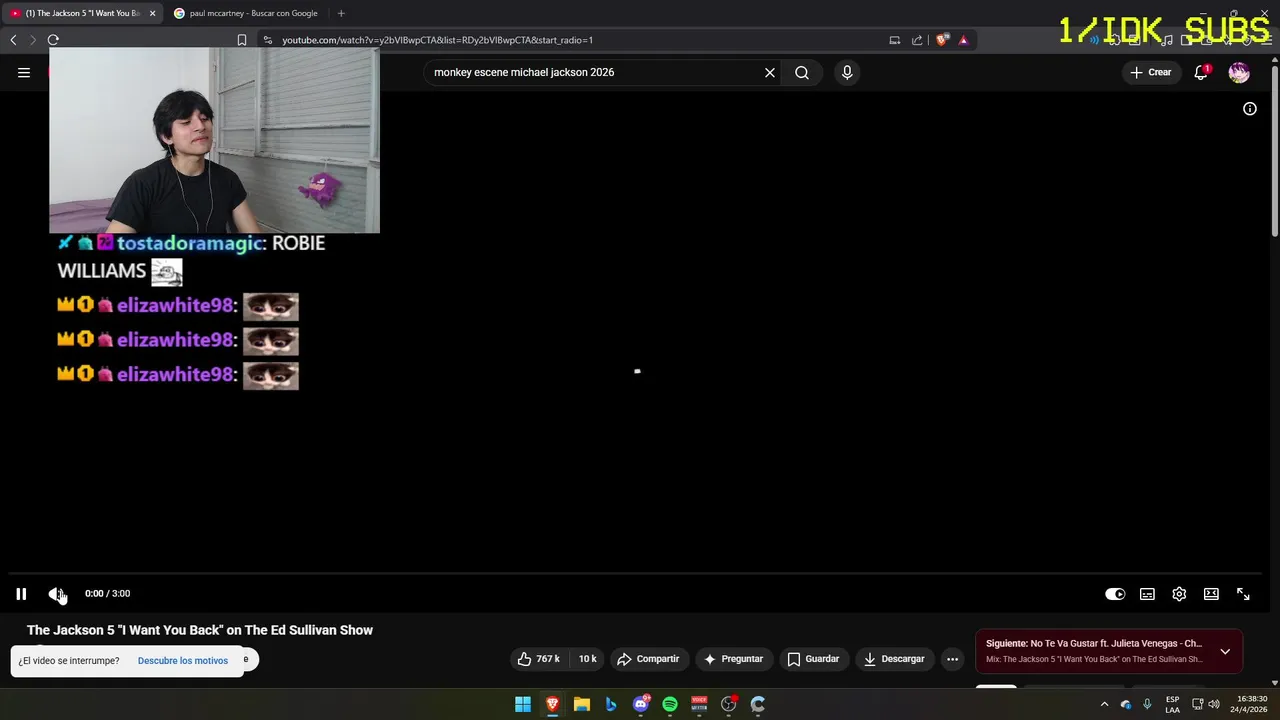Open the Crear button menu

click(1151, 72)
